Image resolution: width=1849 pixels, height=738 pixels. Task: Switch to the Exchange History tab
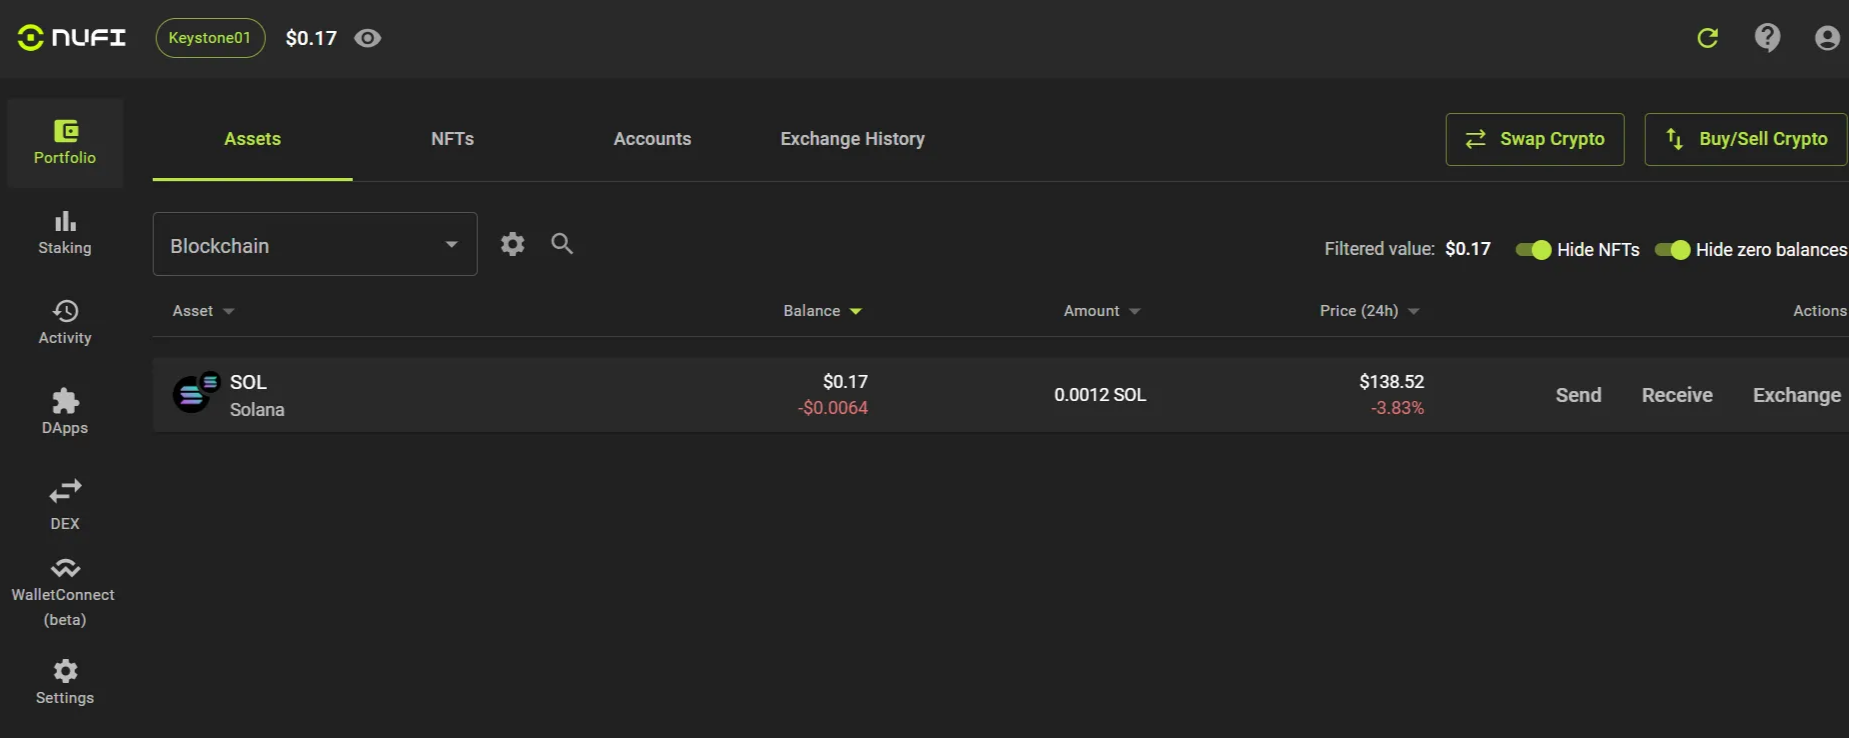click(852, 139)
